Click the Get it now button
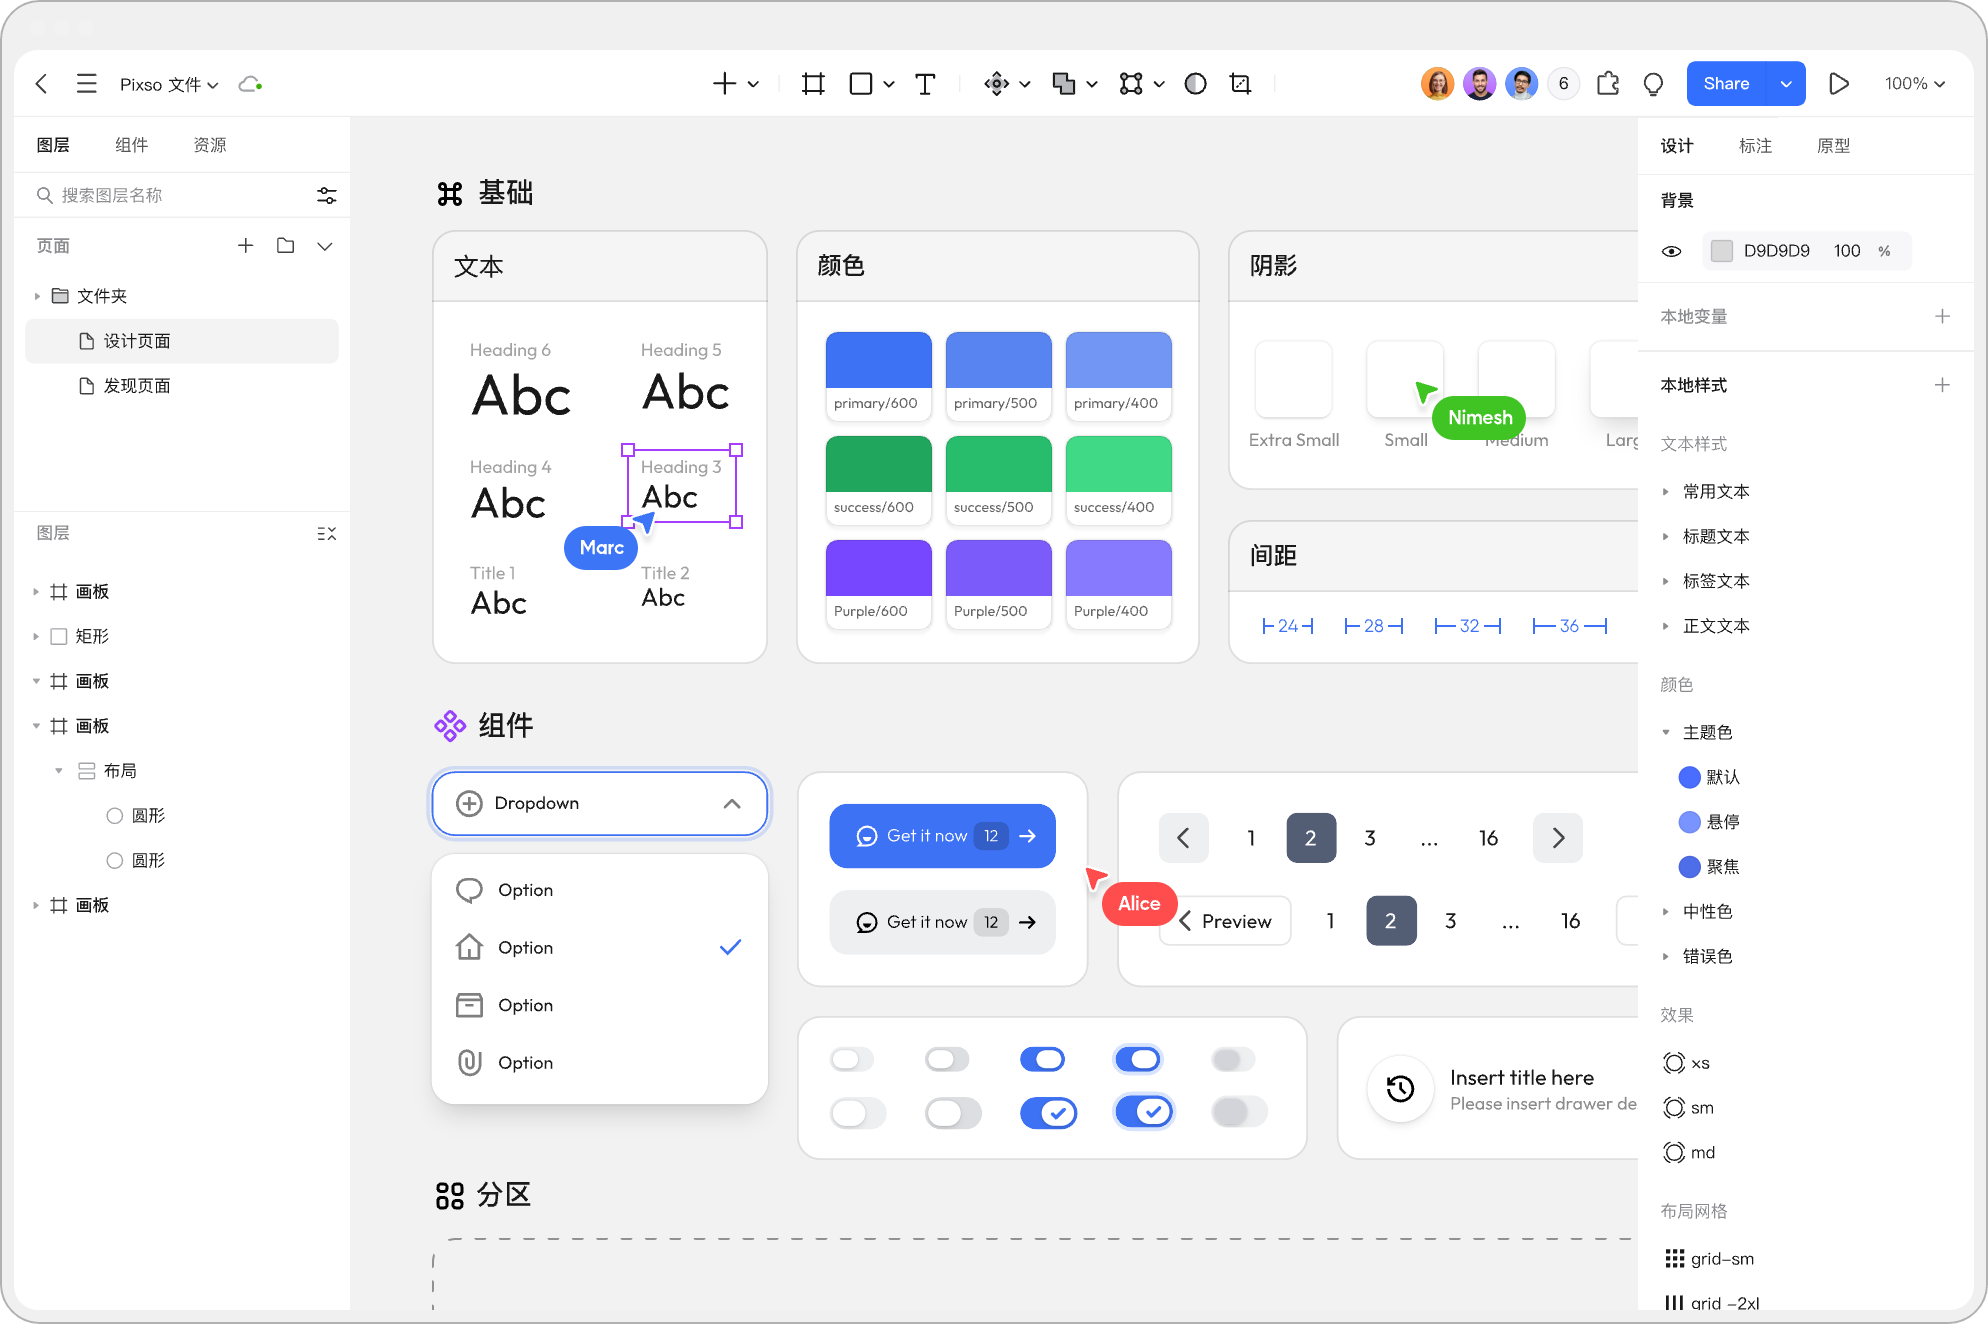Viewport: 1988px width, 1324px height. pyautogui.click(x=941, y=835)
